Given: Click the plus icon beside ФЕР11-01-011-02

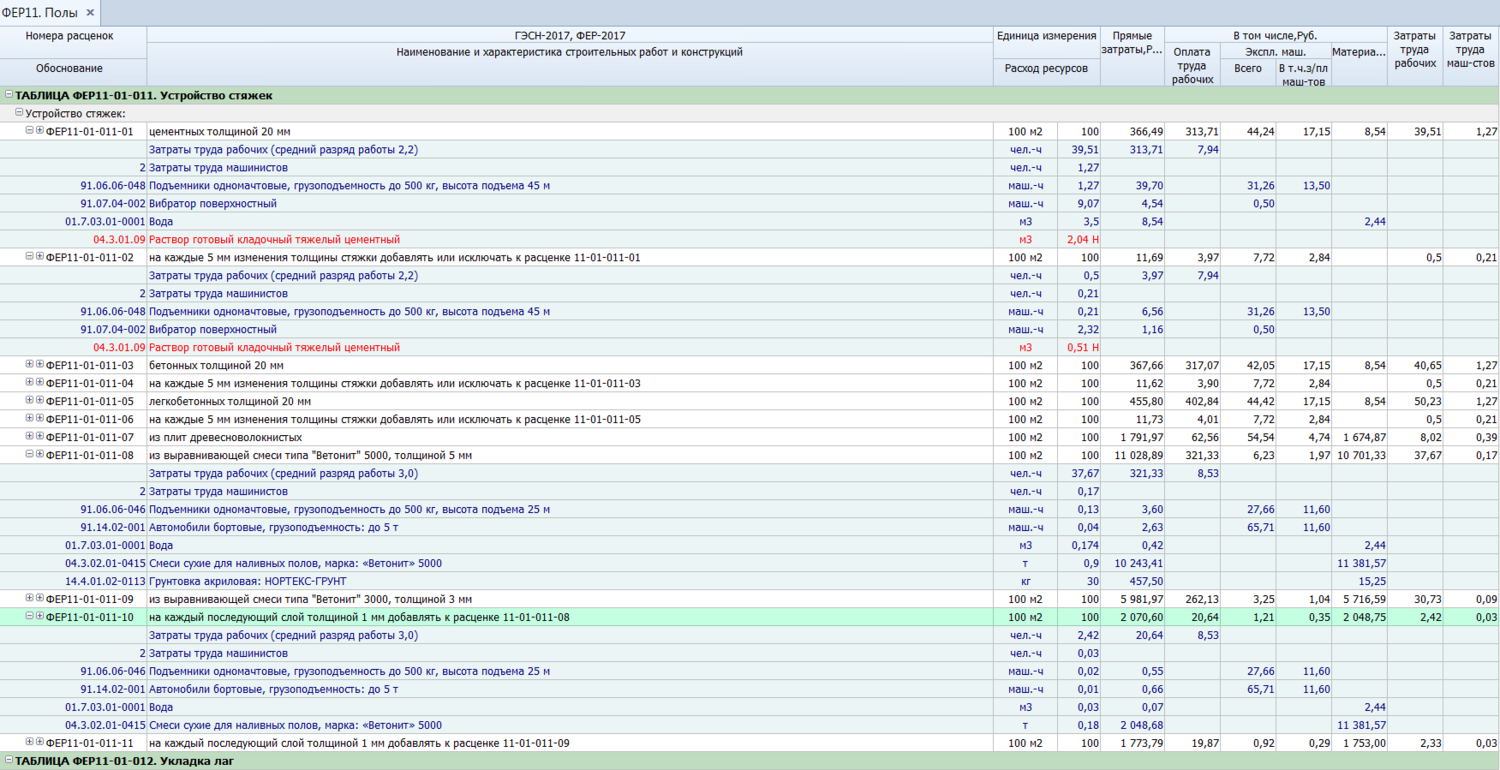Looking at the screenshot, I should click(40, 257).
